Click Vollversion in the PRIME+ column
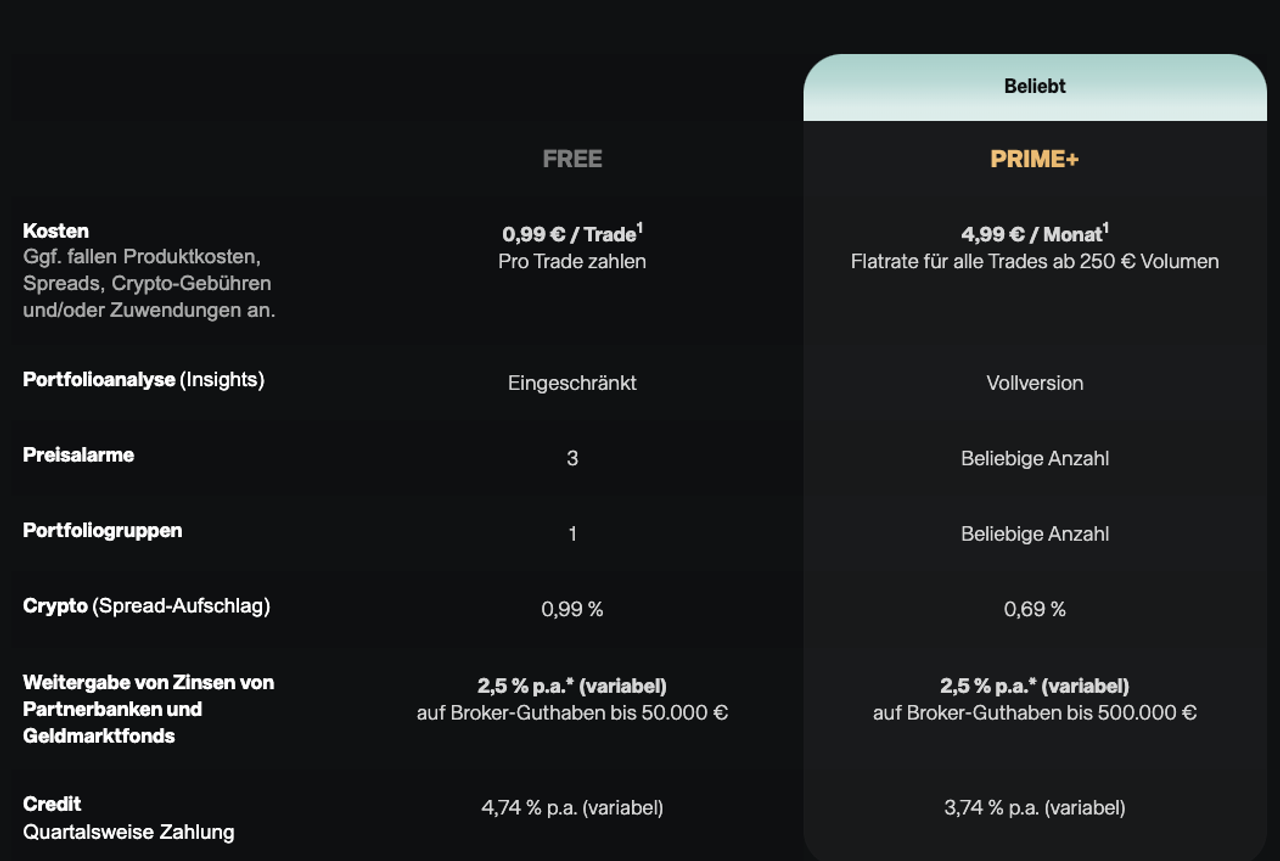The height and width of the screenshot is (861, 1280). click(1035, 383)
